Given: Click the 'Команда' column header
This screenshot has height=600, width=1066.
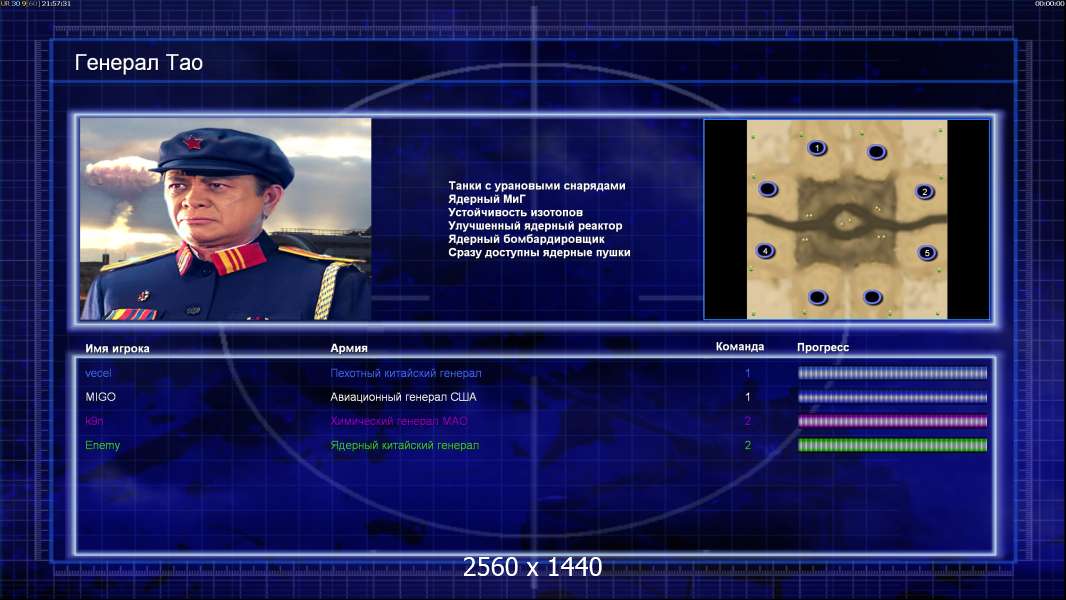Looking at the screenshot, I should pos(740,347).
